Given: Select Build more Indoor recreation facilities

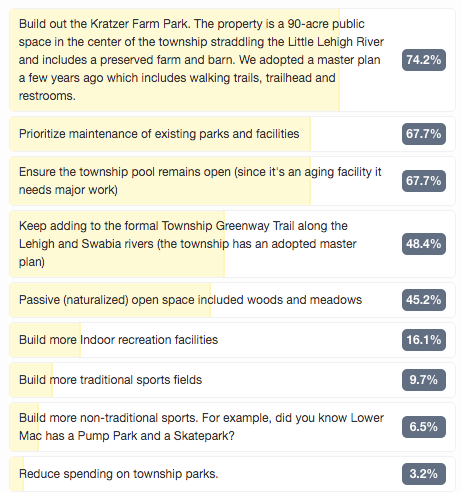Looking at the screenshot, I should pyautogui.click(x=232, y=340).
